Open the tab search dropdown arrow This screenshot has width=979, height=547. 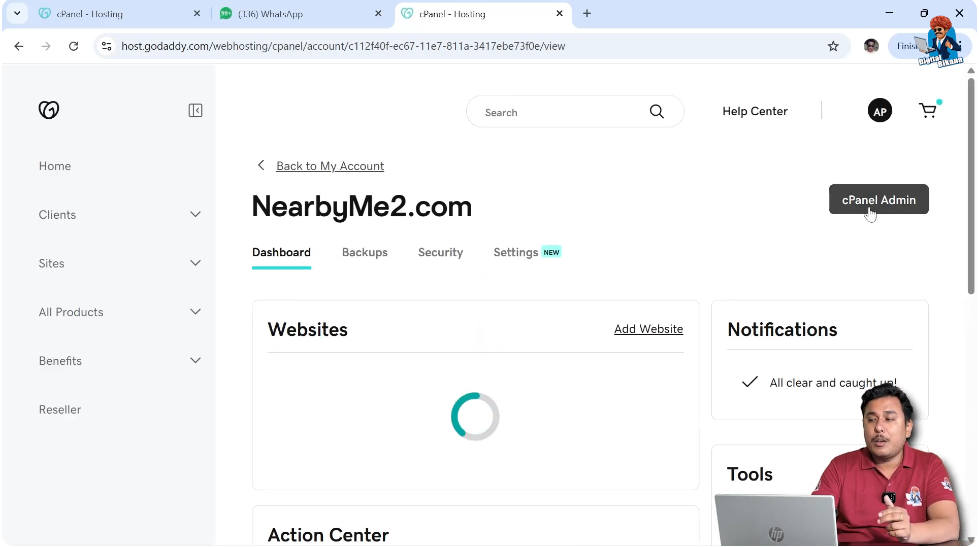coord(17,13)
